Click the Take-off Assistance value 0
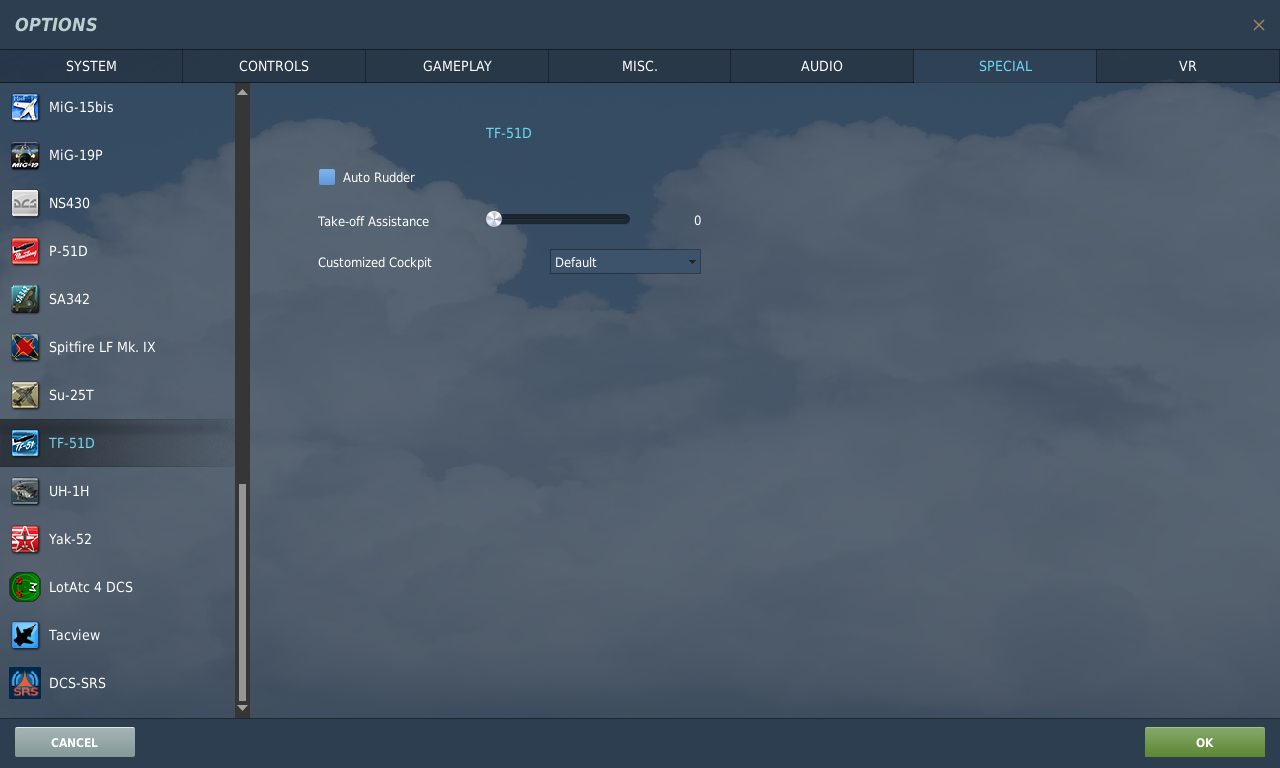The width and height of the screenshot is (1280, 768). (698, 221)
